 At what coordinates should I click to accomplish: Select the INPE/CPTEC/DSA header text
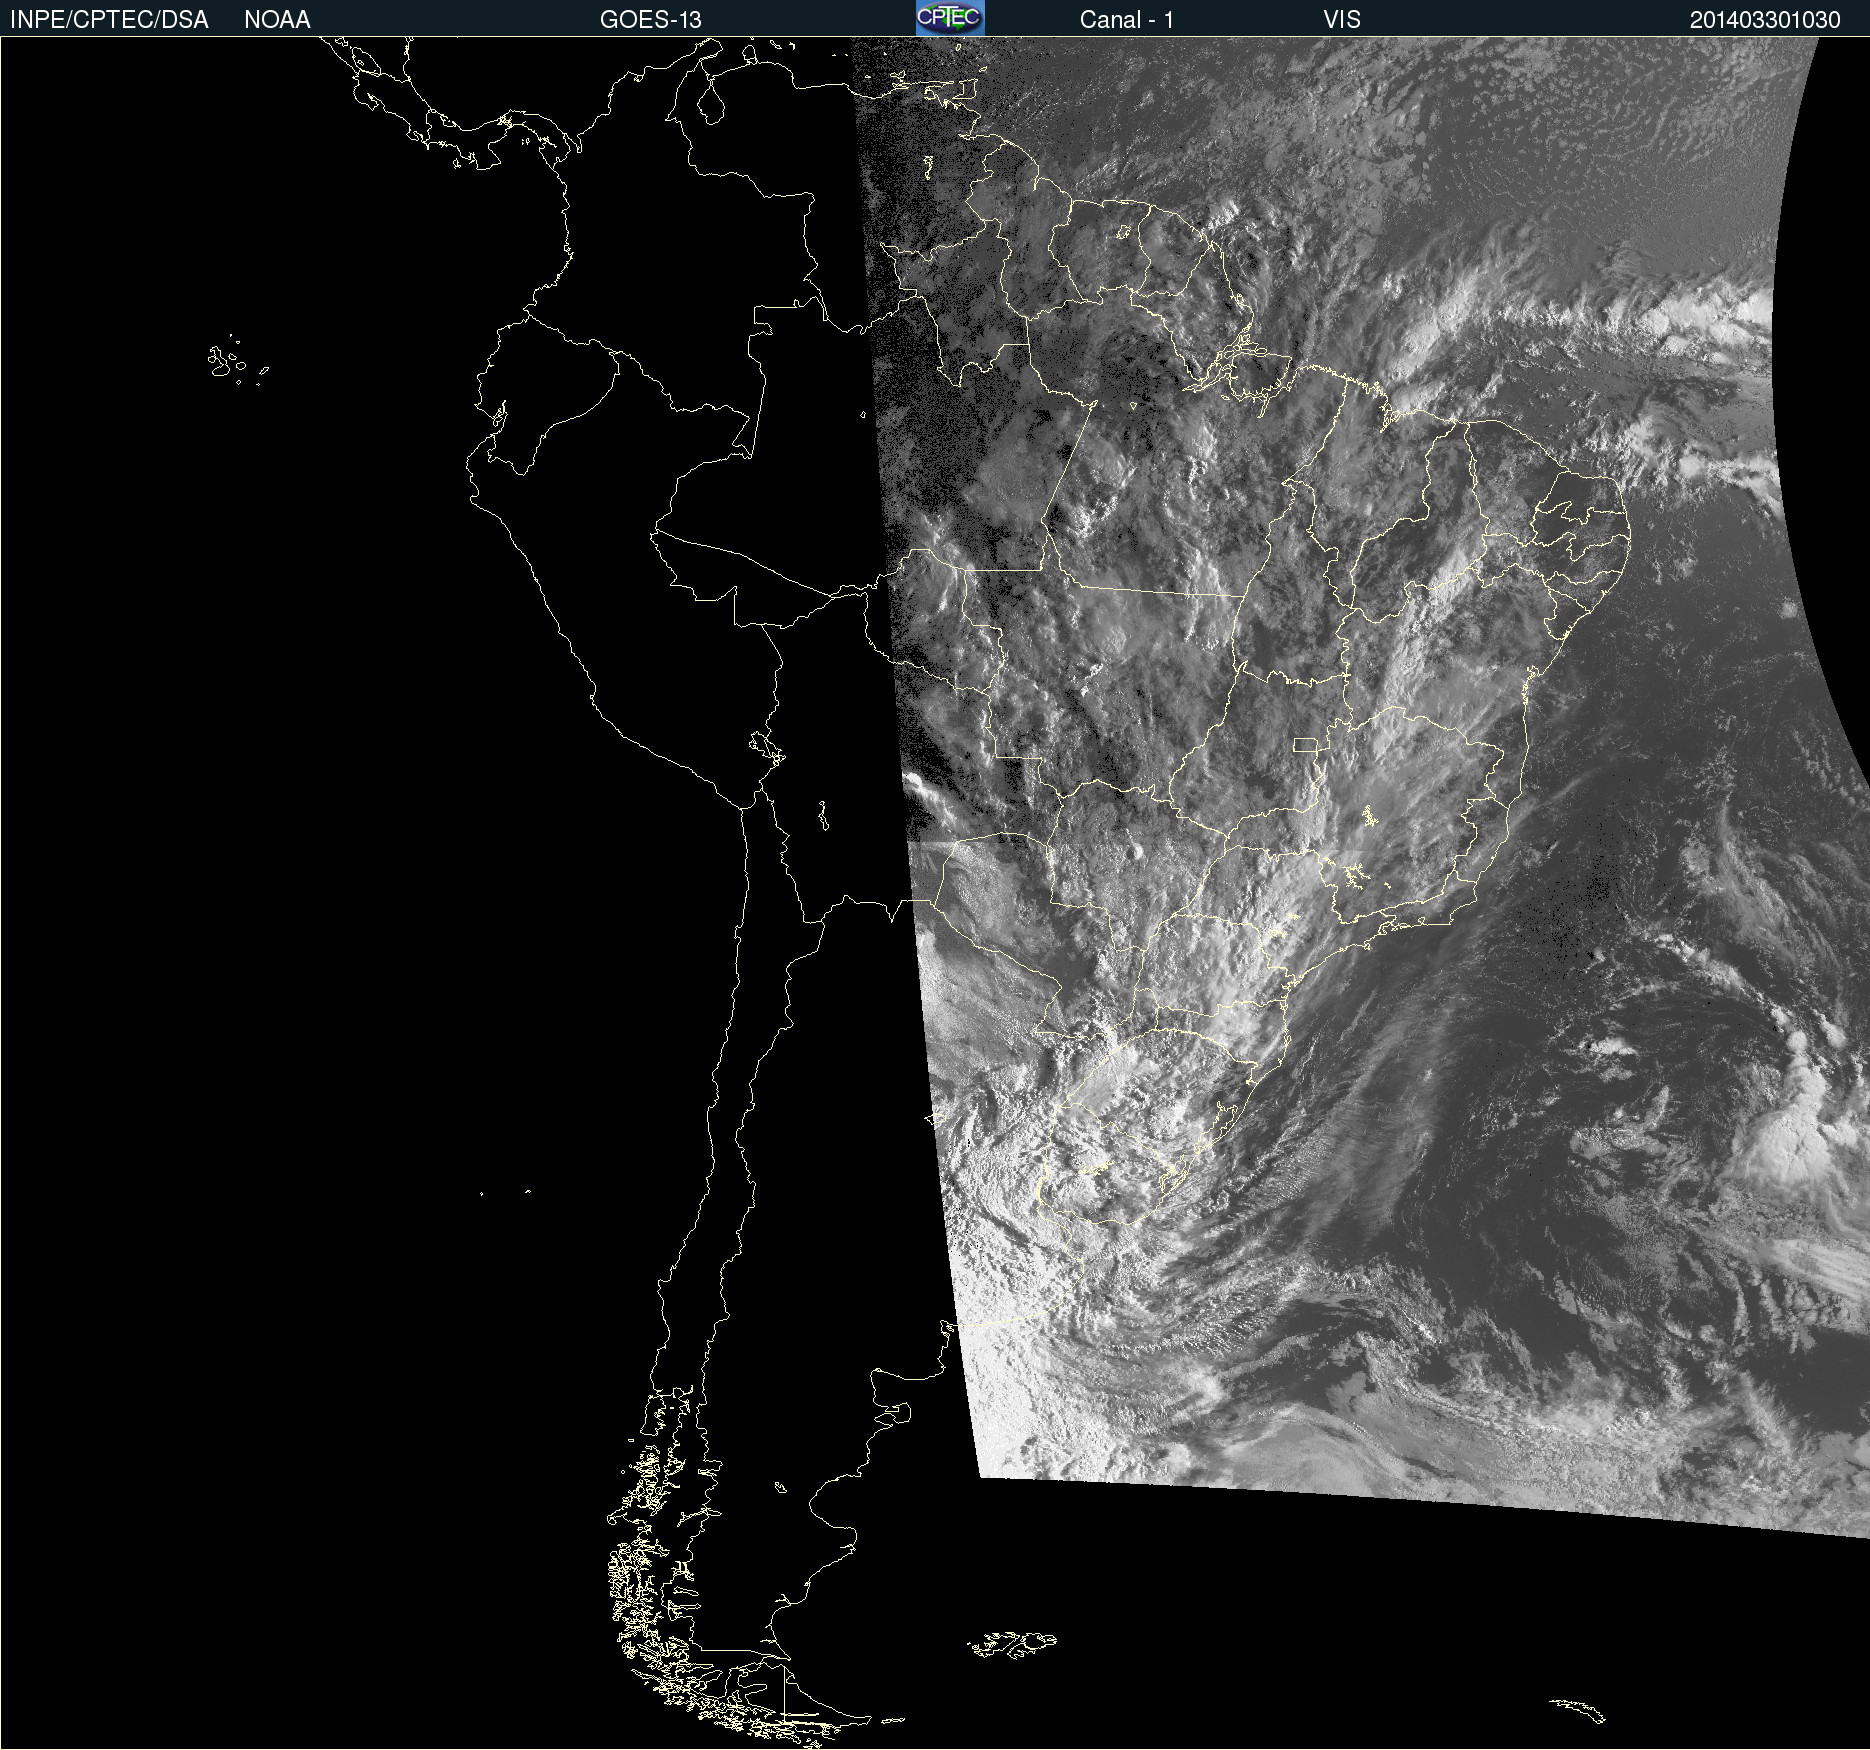(109, 20)
